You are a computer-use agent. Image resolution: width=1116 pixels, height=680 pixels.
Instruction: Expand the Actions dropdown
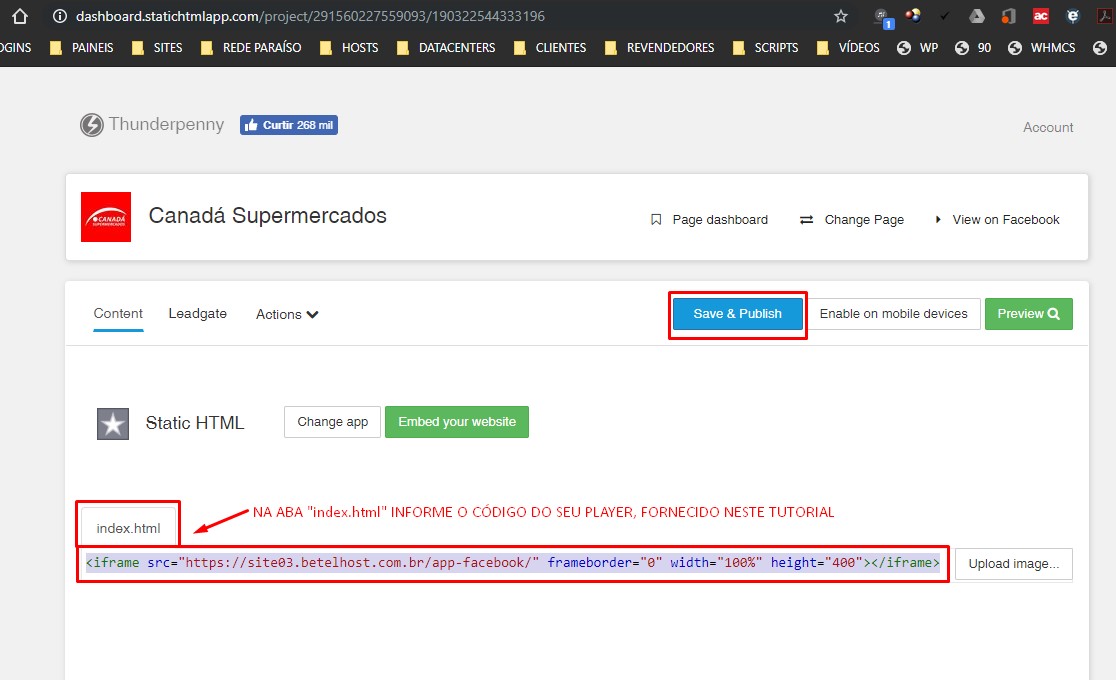tap(287, 314)
